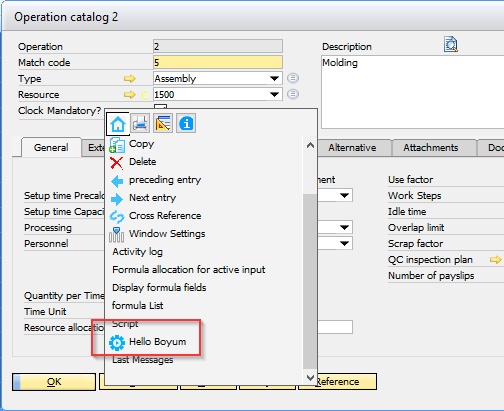Click the Work Steps label
504x411 pixels.
[x=414, y=196]
